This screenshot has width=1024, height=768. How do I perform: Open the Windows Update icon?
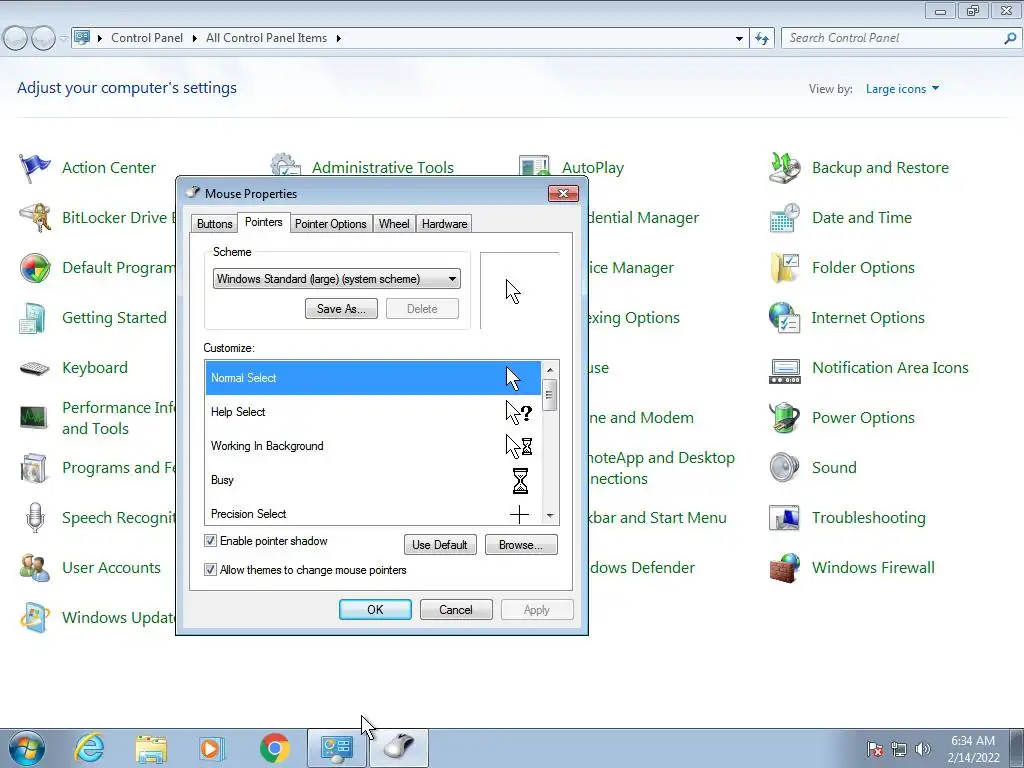pyautogui.click(x=35, y=618)
